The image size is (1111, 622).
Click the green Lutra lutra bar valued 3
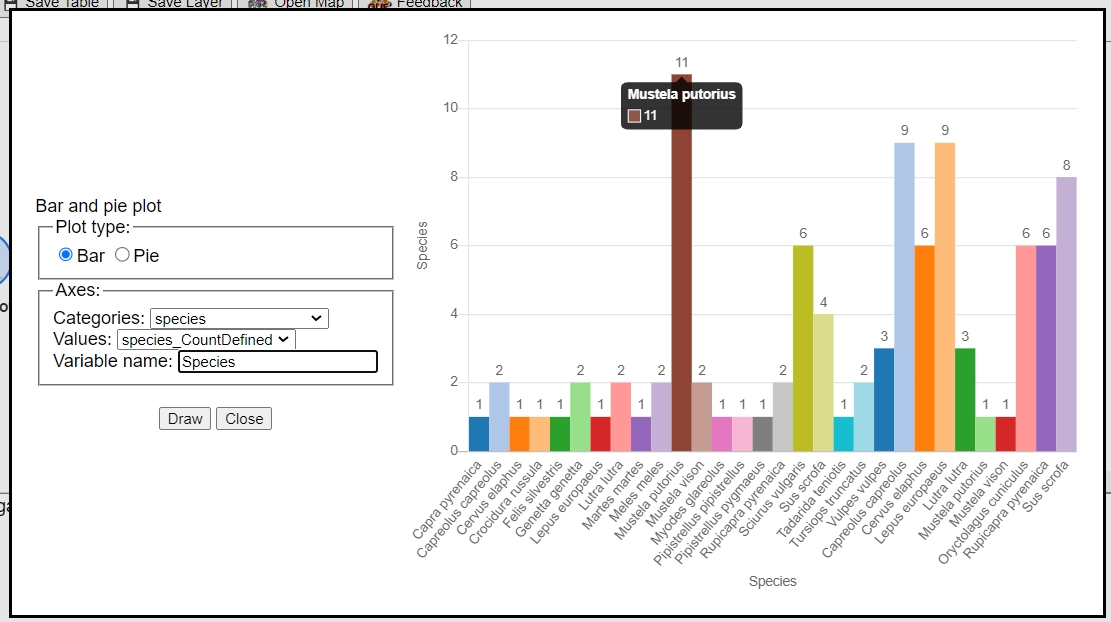tap(965, 400)
